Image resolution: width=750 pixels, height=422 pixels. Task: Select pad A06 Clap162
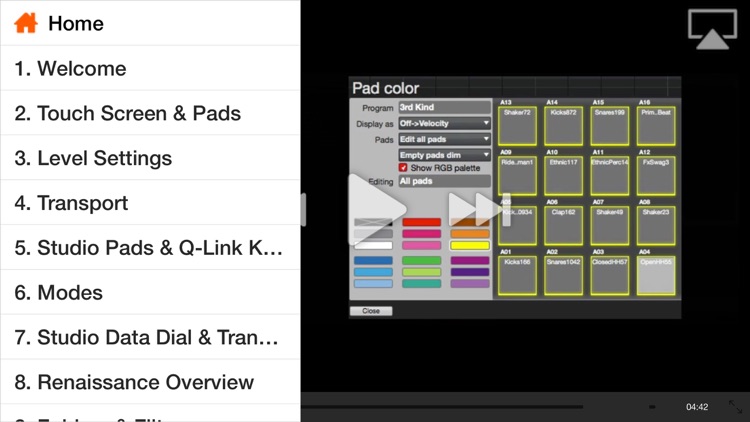[x=563, y=225]
